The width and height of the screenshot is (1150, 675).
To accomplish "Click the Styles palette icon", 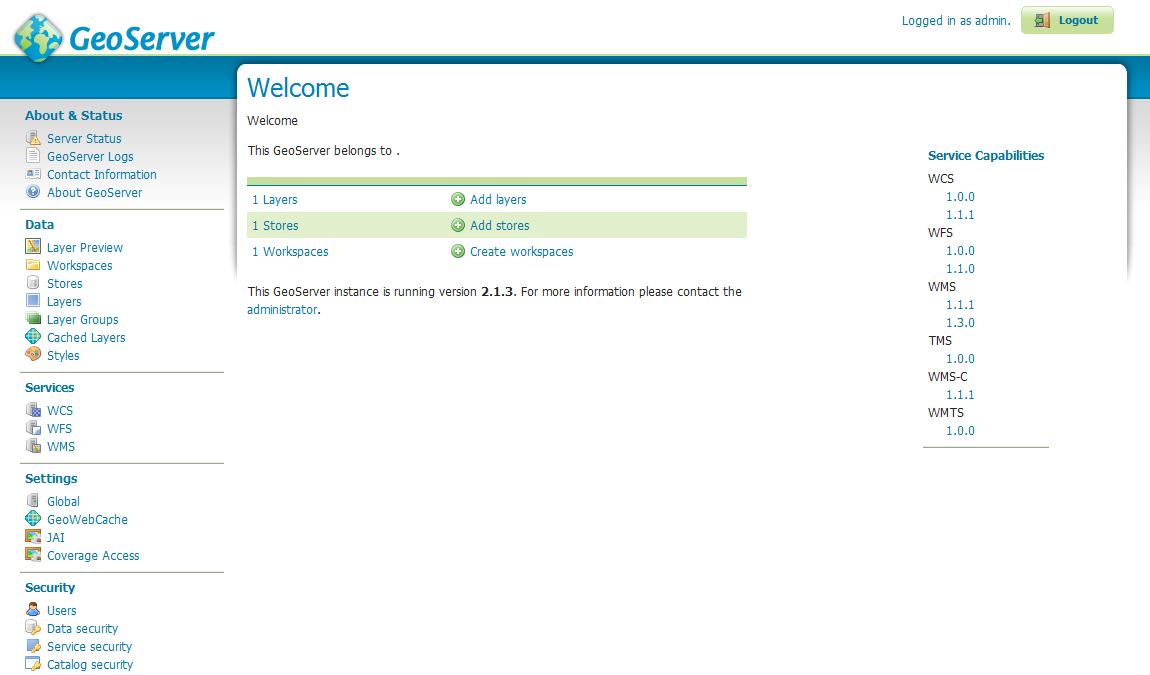I will click(33, 354).
